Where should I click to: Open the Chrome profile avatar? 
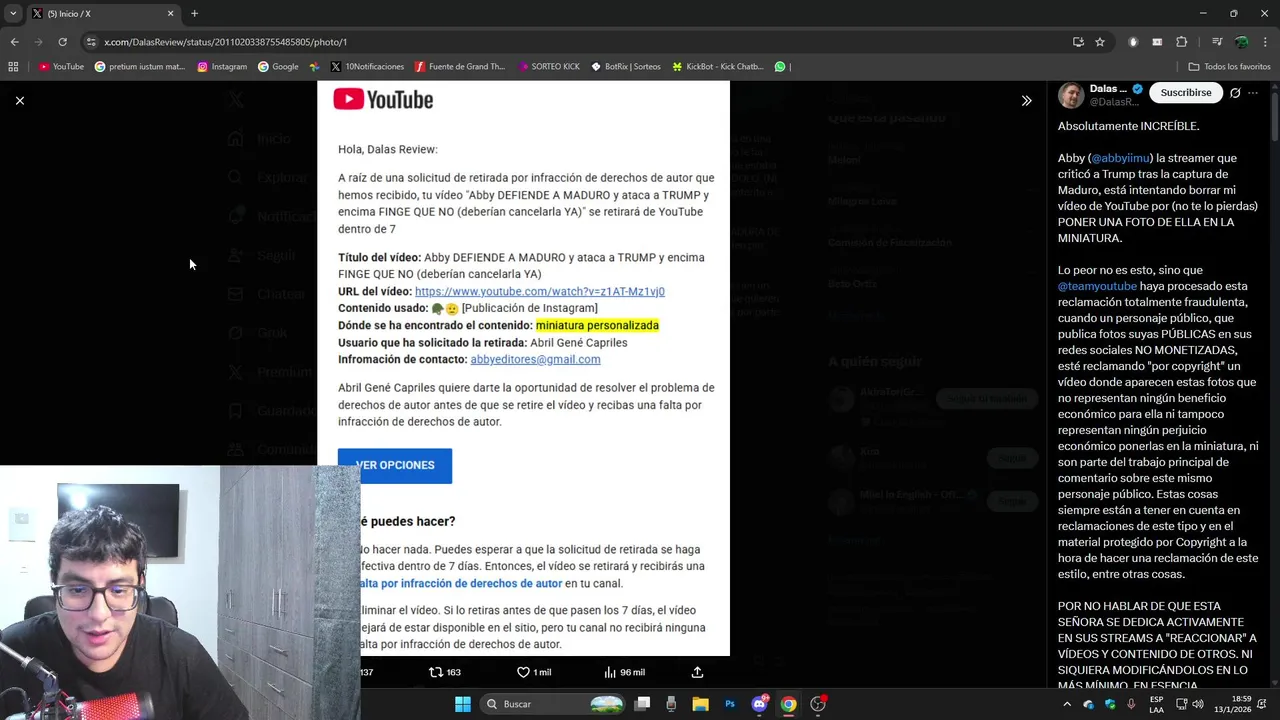click(1241, 42)
